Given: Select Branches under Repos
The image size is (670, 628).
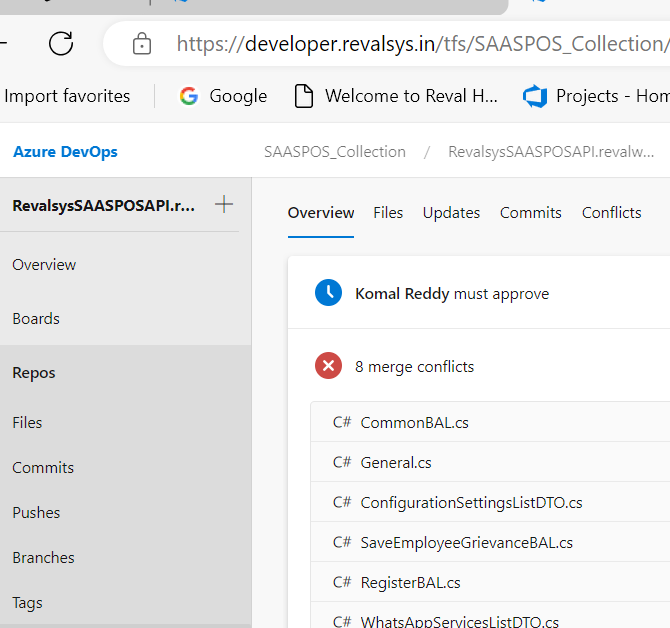Looking at the screenshot, I should [x=43, y=558].
